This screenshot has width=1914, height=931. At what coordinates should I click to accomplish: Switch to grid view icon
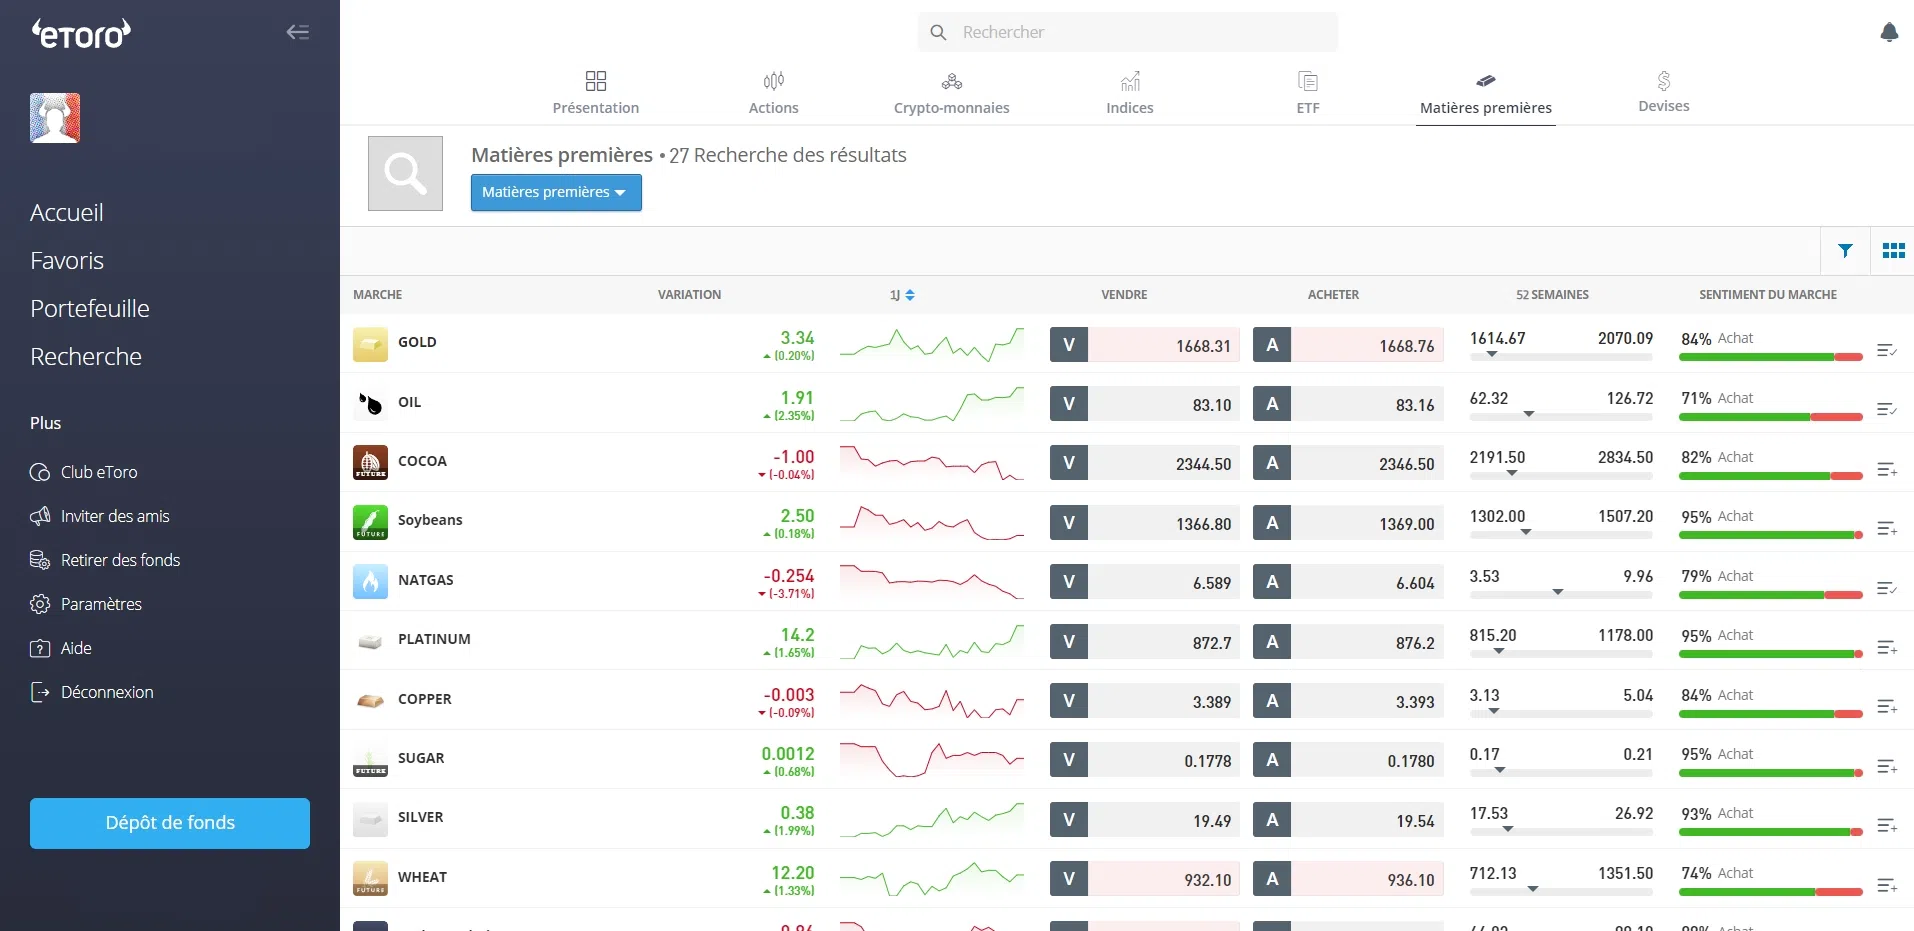1893,251
